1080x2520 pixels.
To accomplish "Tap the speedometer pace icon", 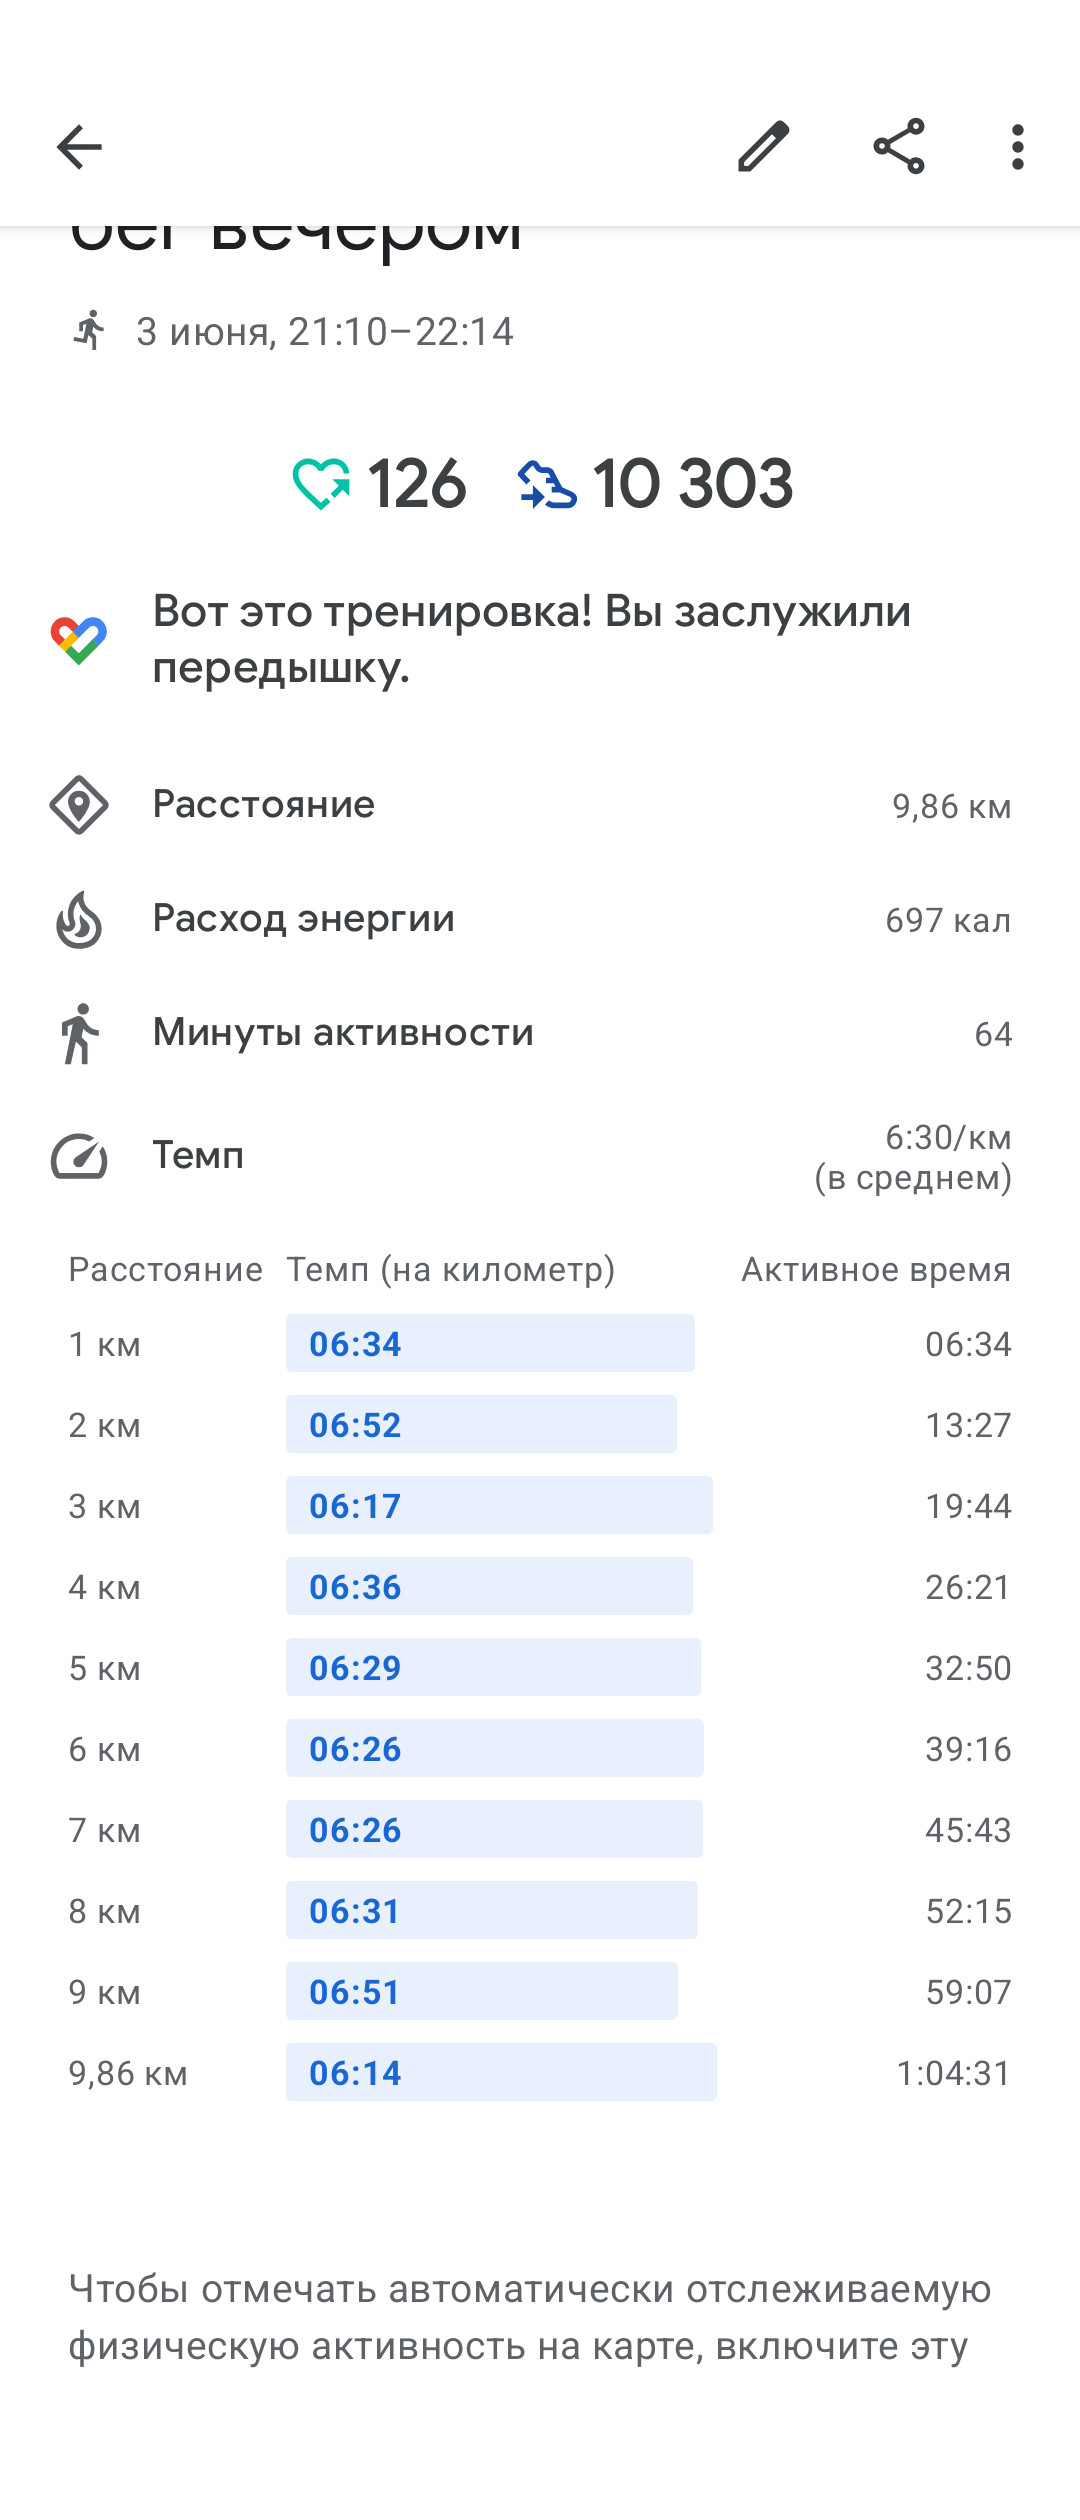I will [79, 1156].
